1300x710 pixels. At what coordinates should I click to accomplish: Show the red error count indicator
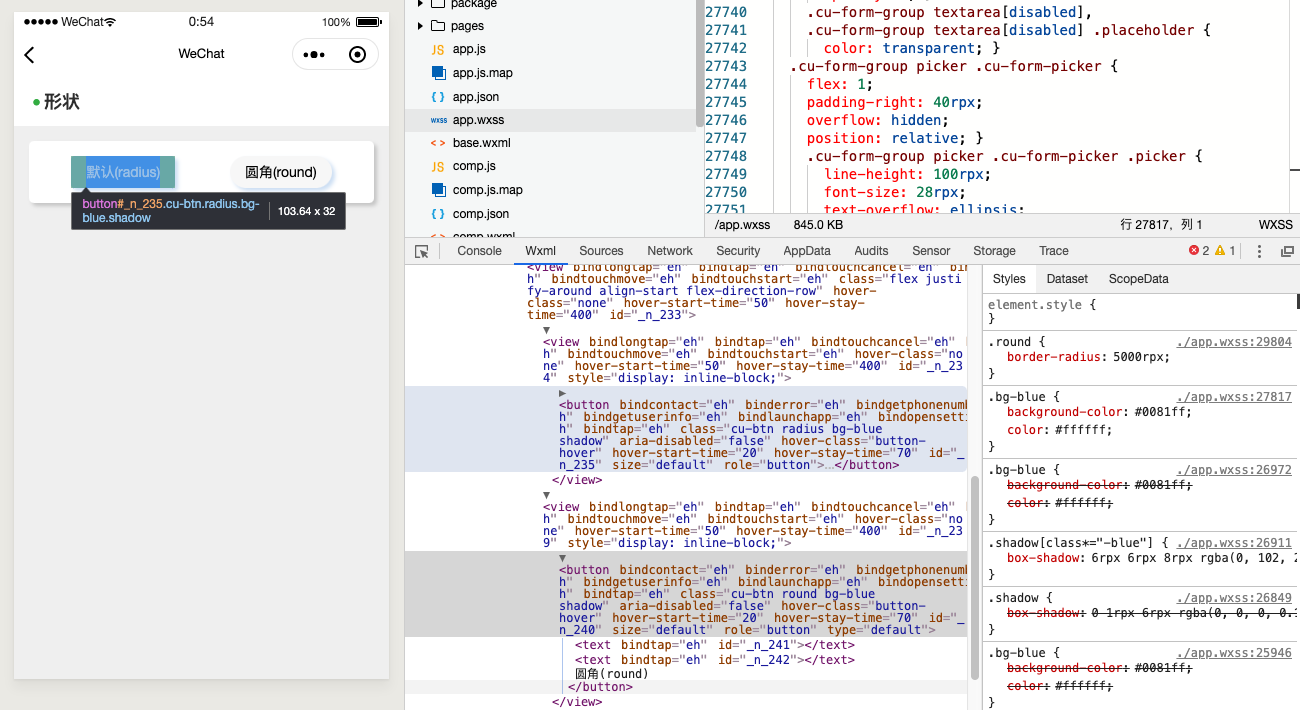1199,251
